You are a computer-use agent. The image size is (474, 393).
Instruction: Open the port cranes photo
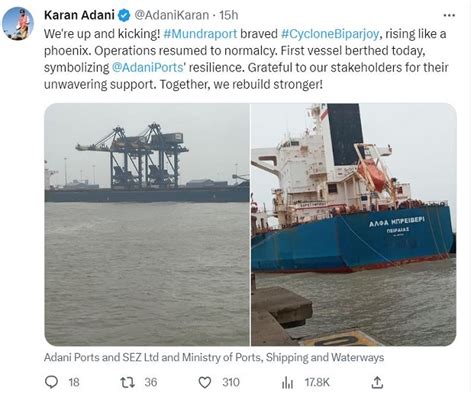[147, 224]
